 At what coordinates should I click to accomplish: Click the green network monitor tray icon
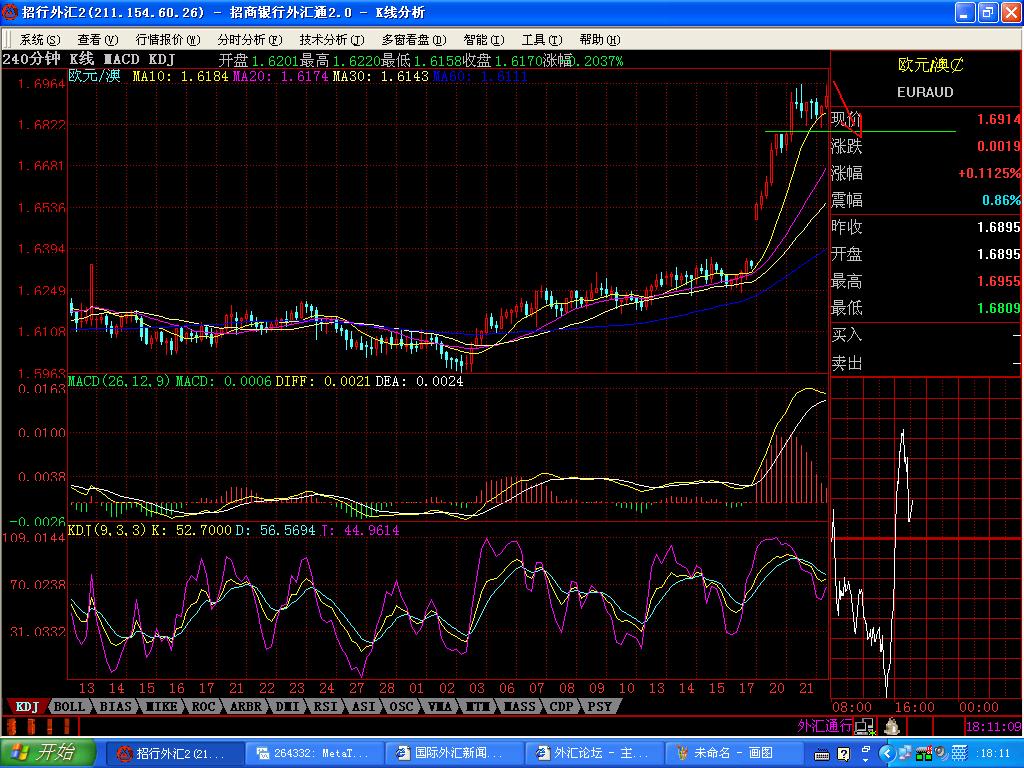[x=923, y=754]
